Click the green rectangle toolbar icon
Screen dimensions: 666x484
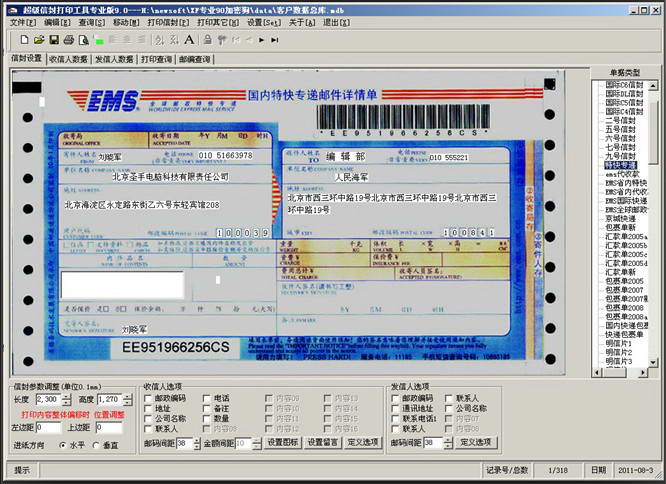click(100, 41)
